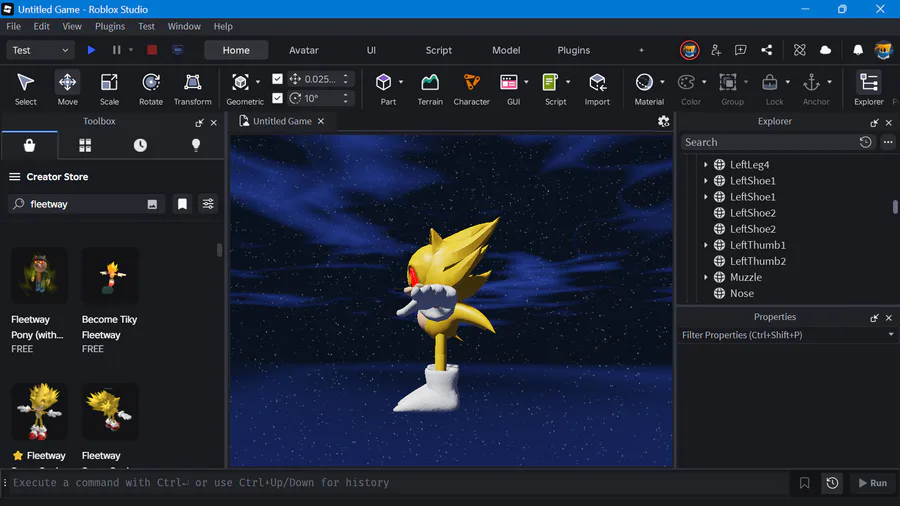This screenshot has height=506, width=900.
Task: Click the Script toolbar icon
Action: click(550, 83)
